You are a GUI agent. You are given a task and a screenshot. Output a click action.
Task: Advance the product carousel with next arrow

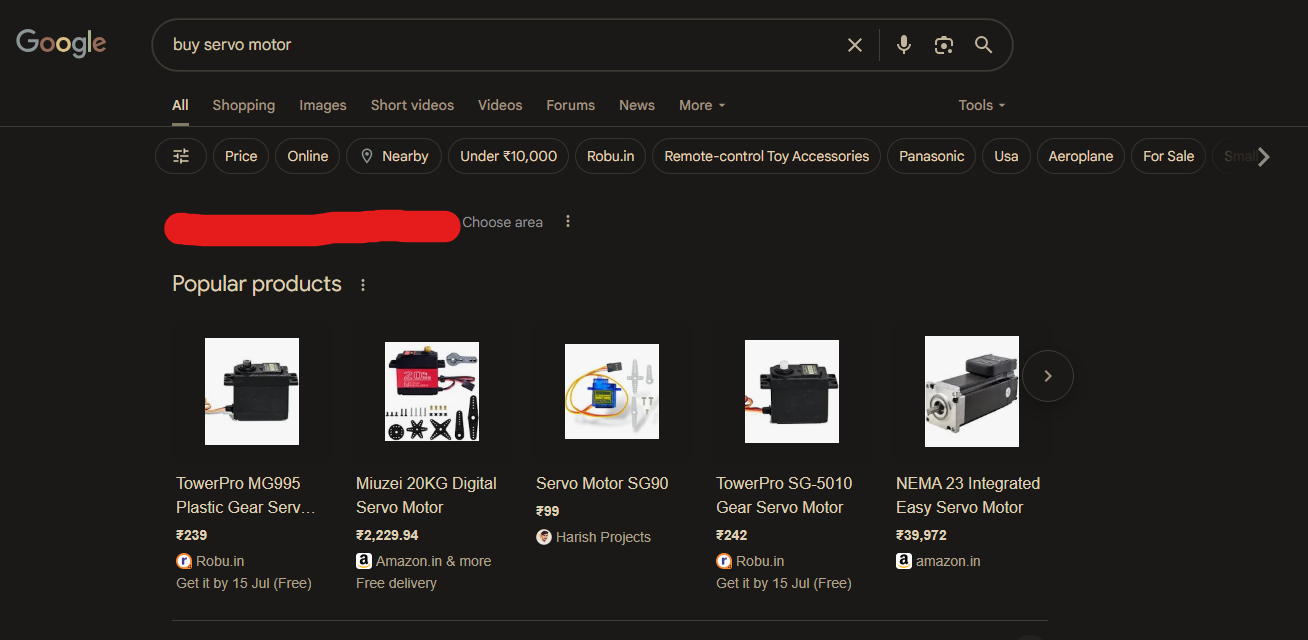coord(1048,376)
